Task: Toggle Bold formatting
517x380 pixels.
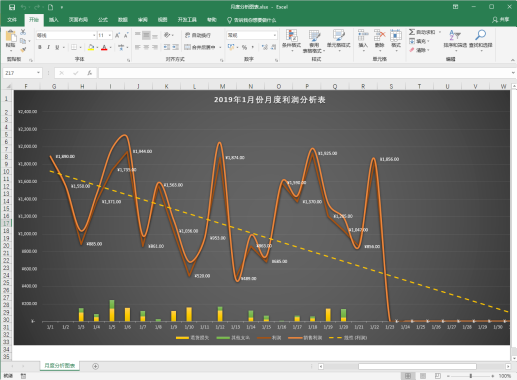Action: pos(40,47)
